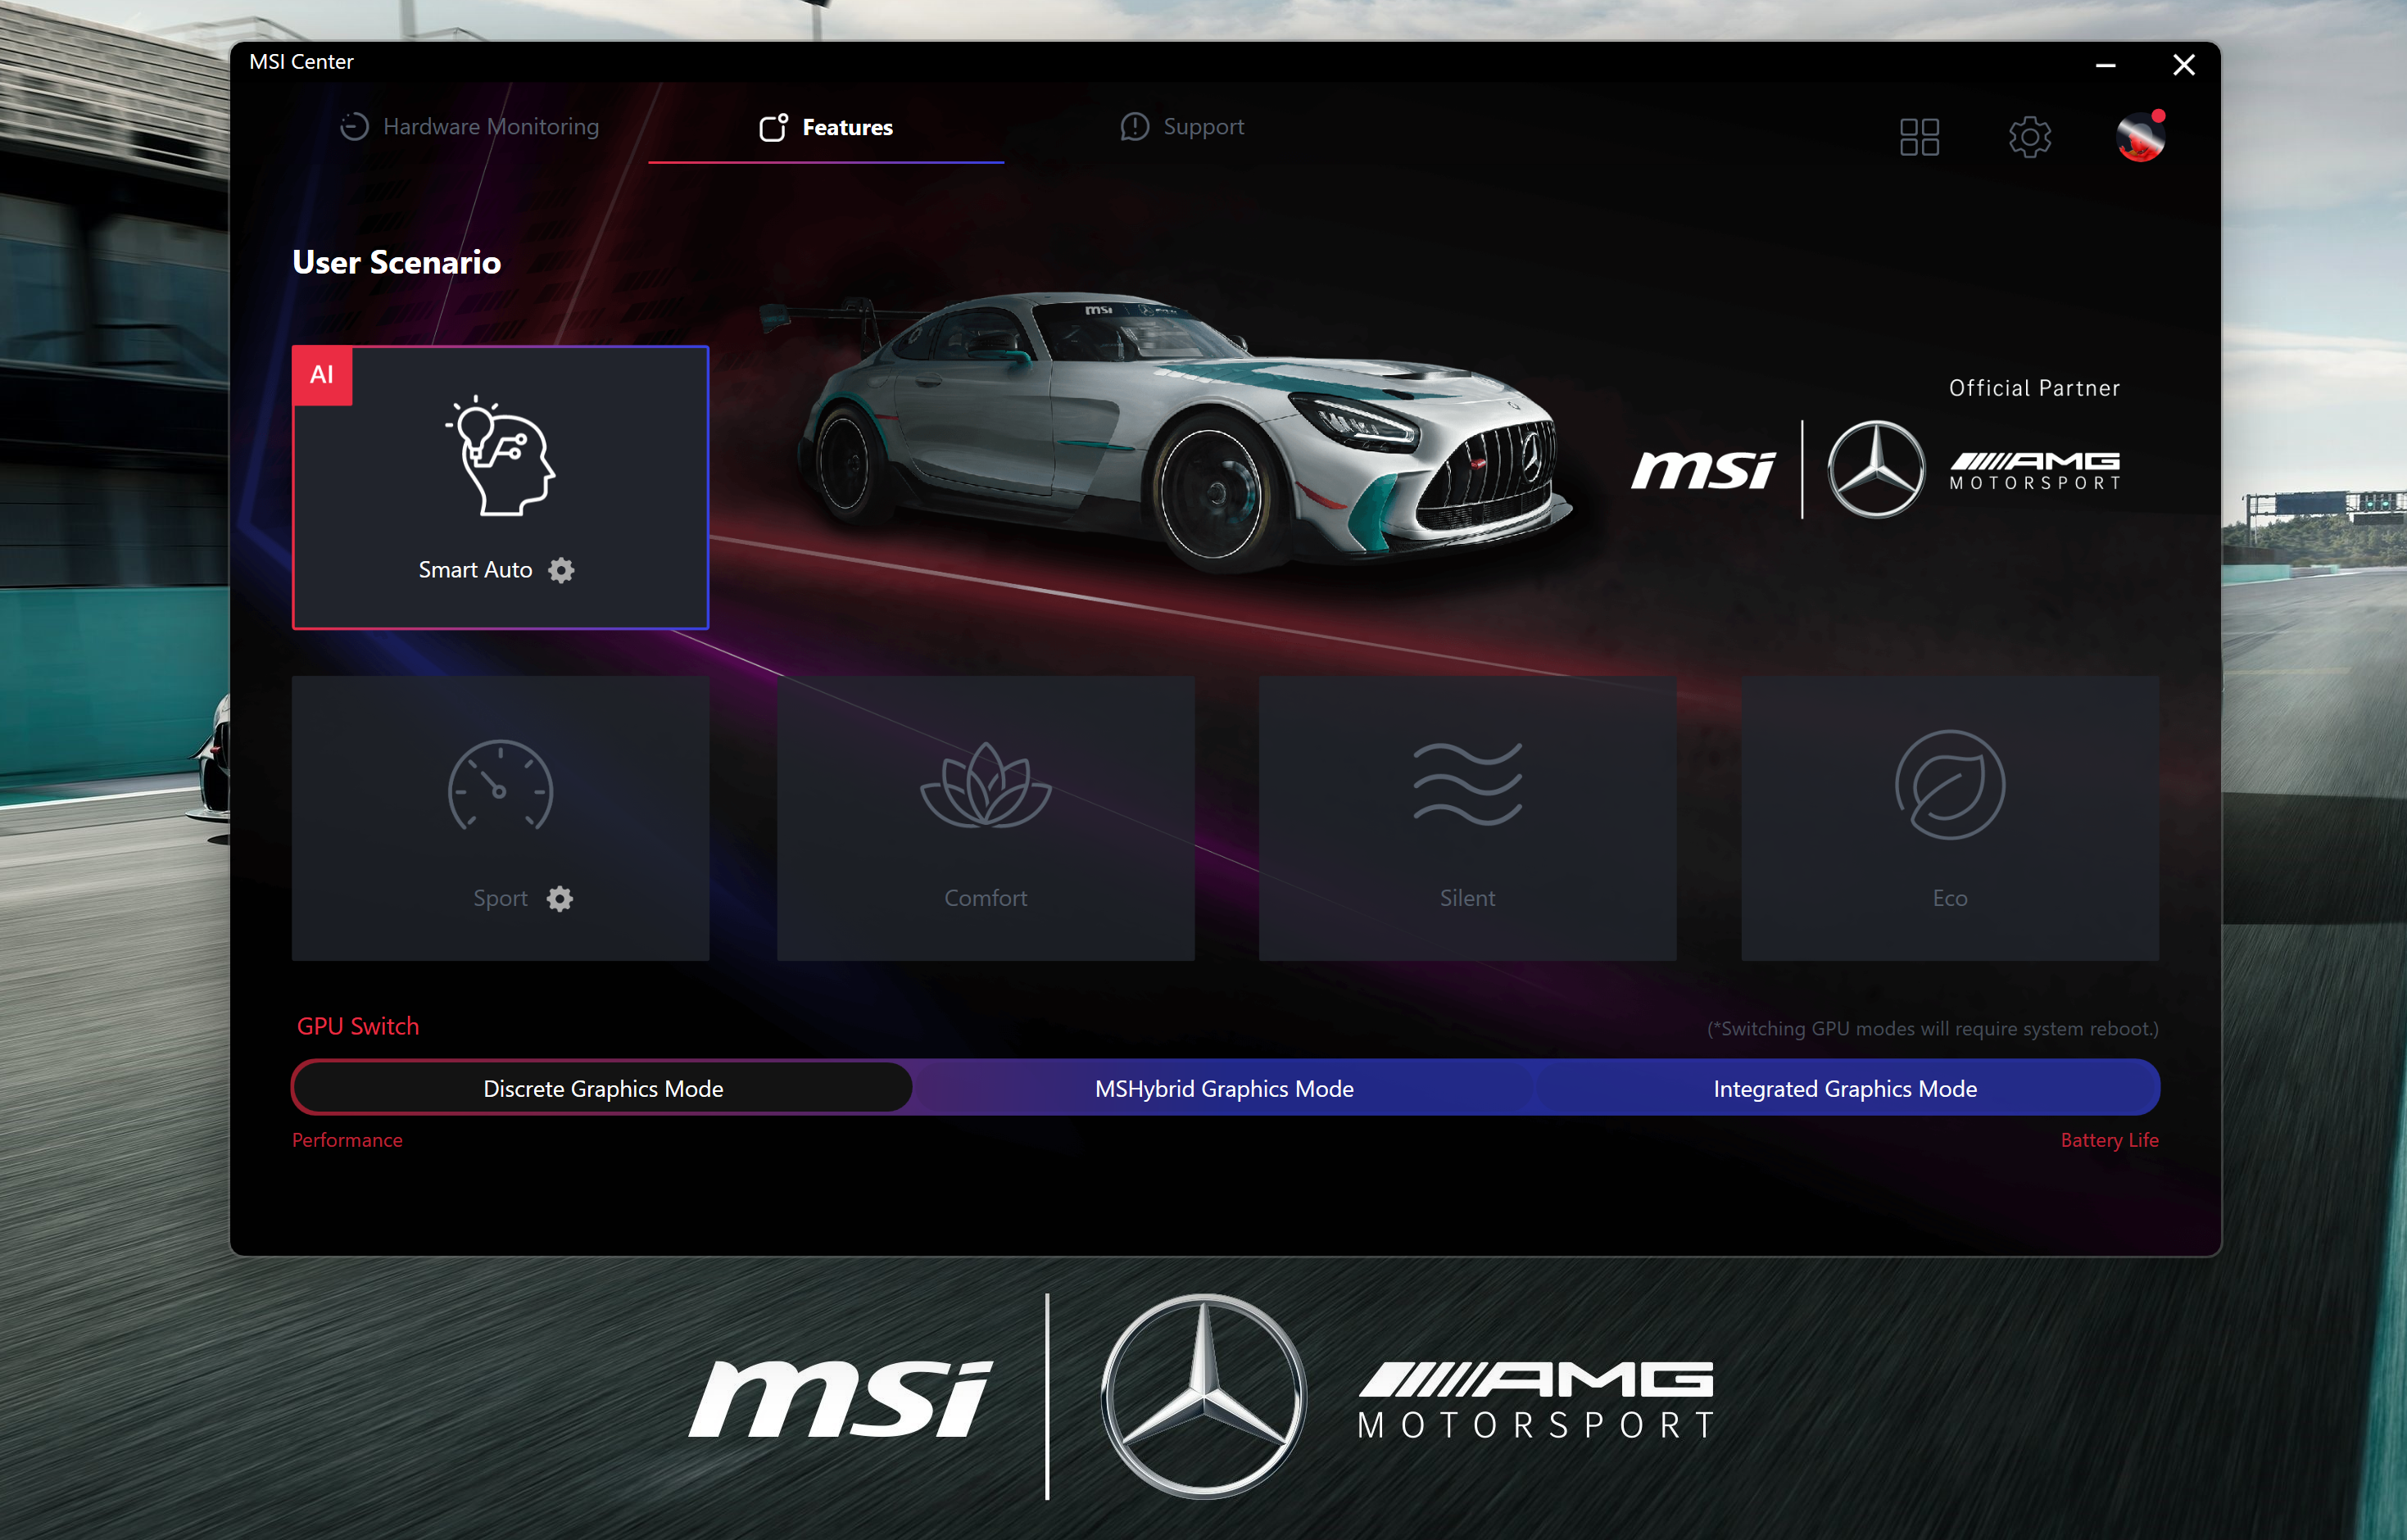Open the feature sets grid icon

[x=1919, y=137]
